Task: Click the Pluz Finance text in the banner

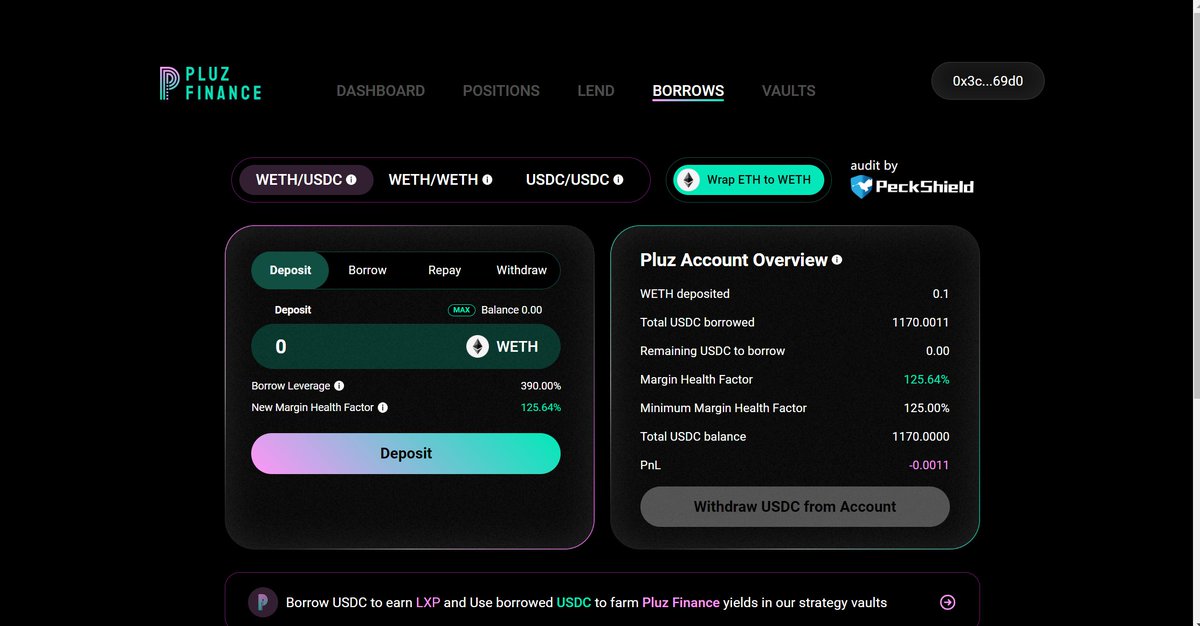Action: pos(681,603)
